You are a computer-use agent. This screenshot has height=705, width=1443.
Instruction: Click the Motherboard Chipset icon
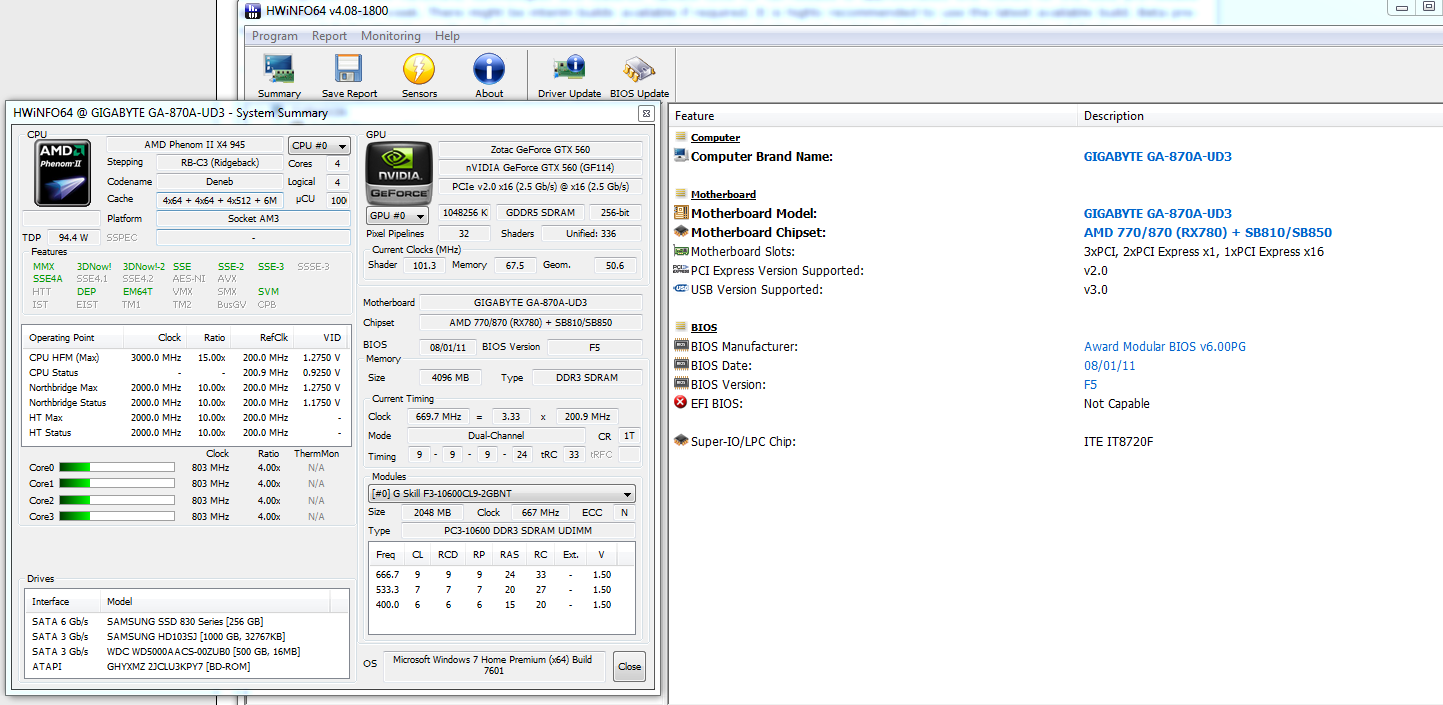point(681,232)
